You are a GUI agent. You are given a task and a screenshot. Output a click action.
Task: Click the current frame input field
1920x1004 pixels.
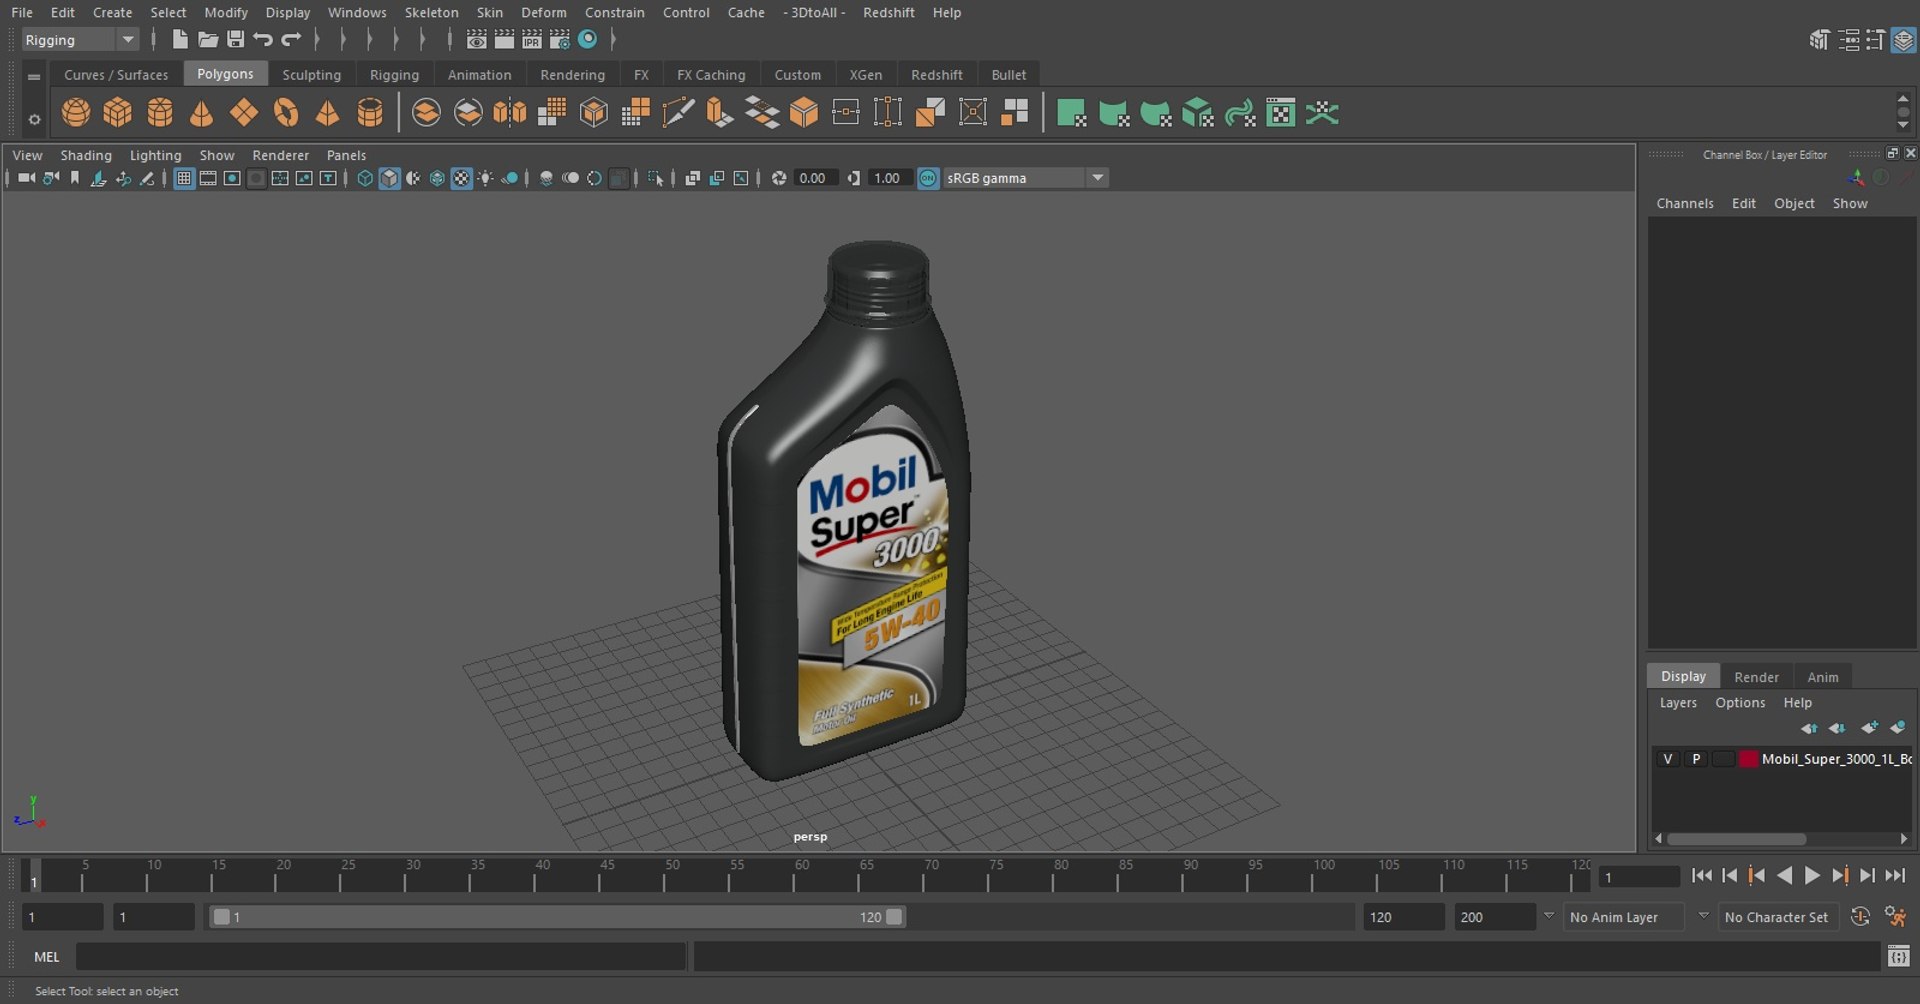tap(1639, 877)
